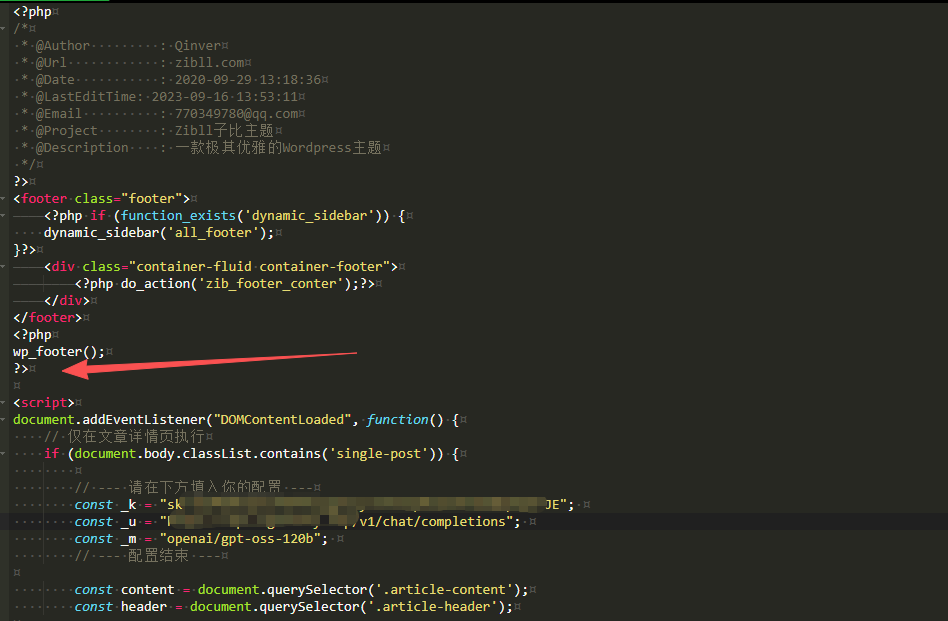Click the opening <?php tag on line one
This screenshot has width=948, height=621.
pyautogui.click(x=31, y=11)
